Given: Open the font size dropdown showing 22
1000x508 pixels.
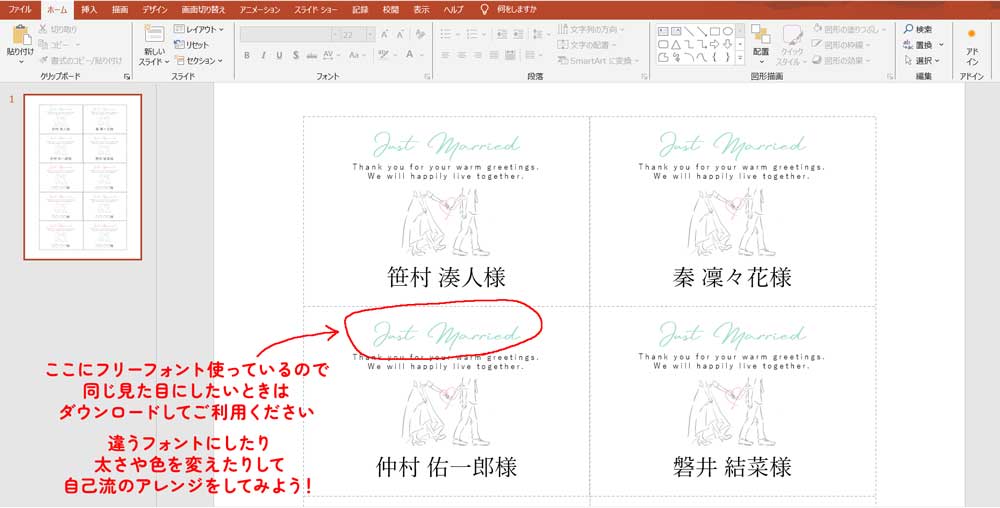Looking at the screenshot, I should (370, 34).
